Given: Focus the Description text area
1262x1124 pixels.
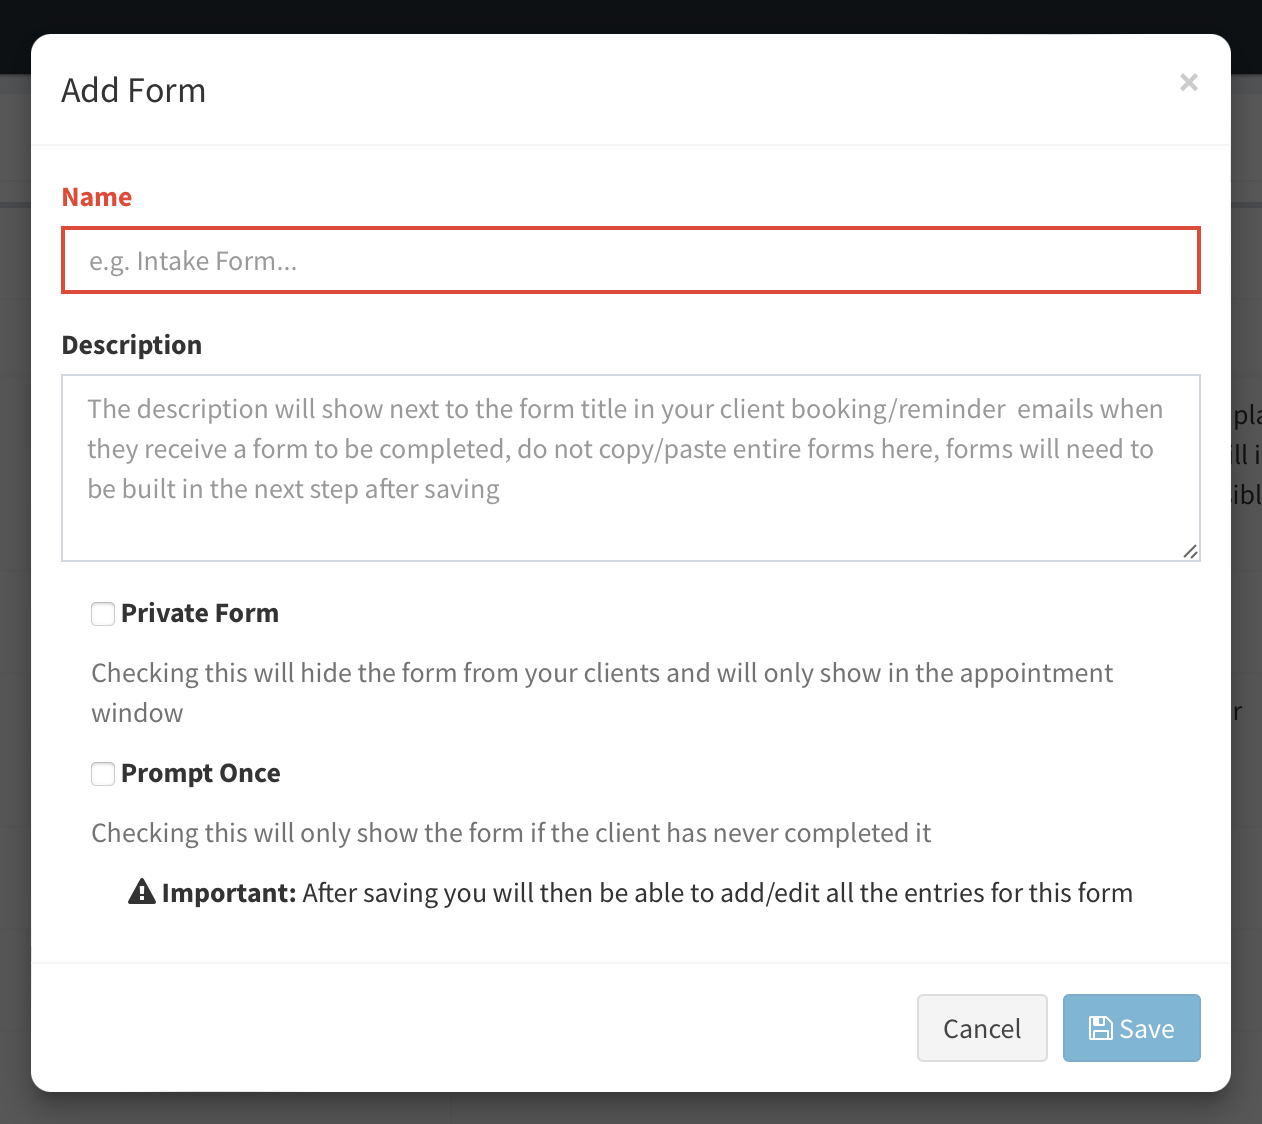Looking at the screenshot, I should [x=630, y=467].
